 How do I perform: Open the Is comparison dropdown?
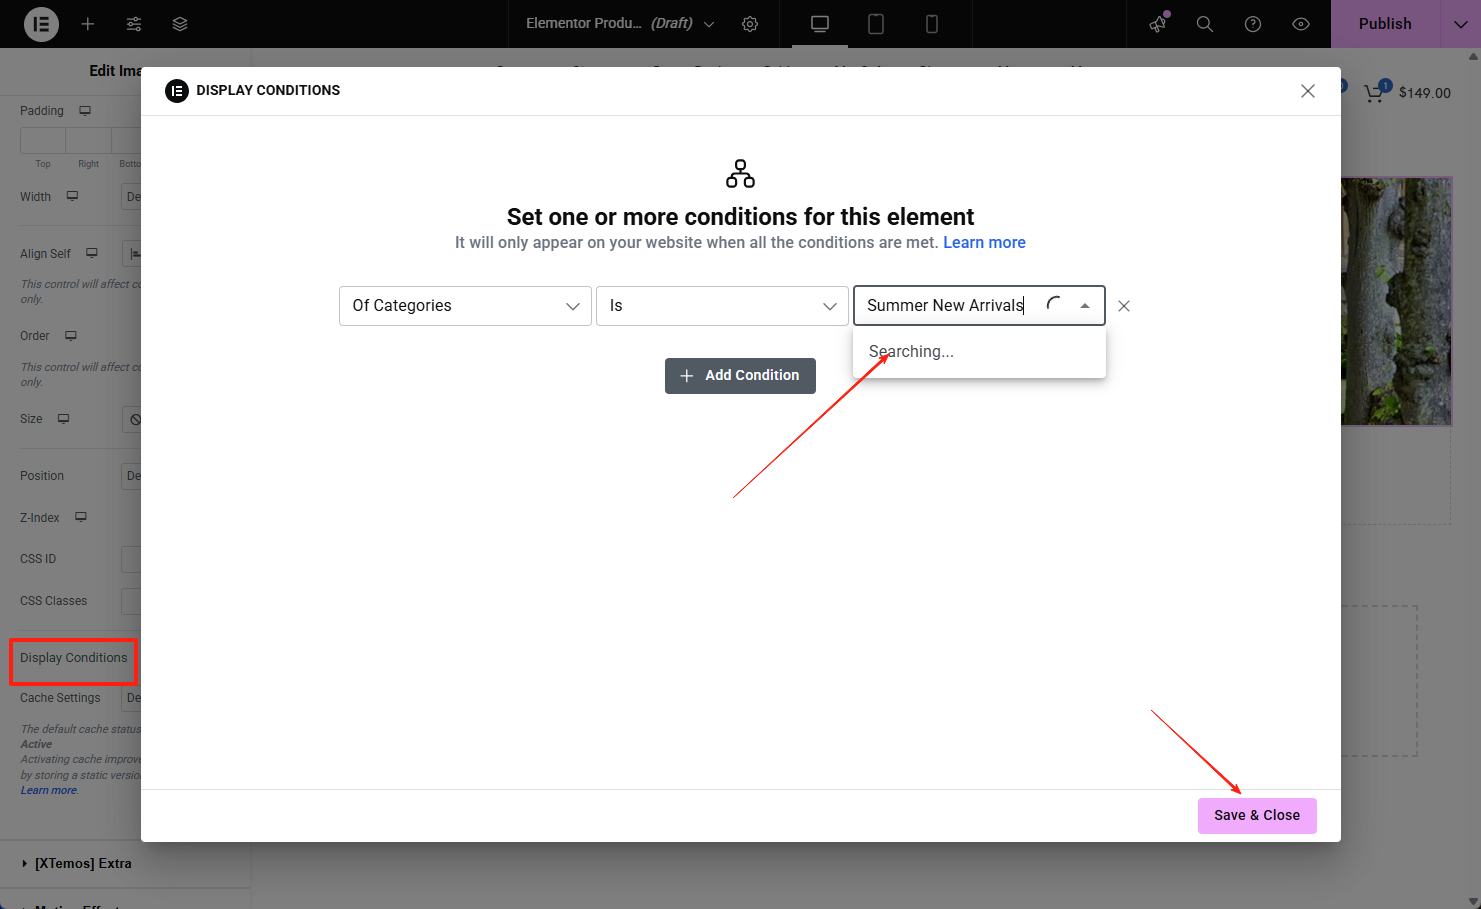click(722, 305)
